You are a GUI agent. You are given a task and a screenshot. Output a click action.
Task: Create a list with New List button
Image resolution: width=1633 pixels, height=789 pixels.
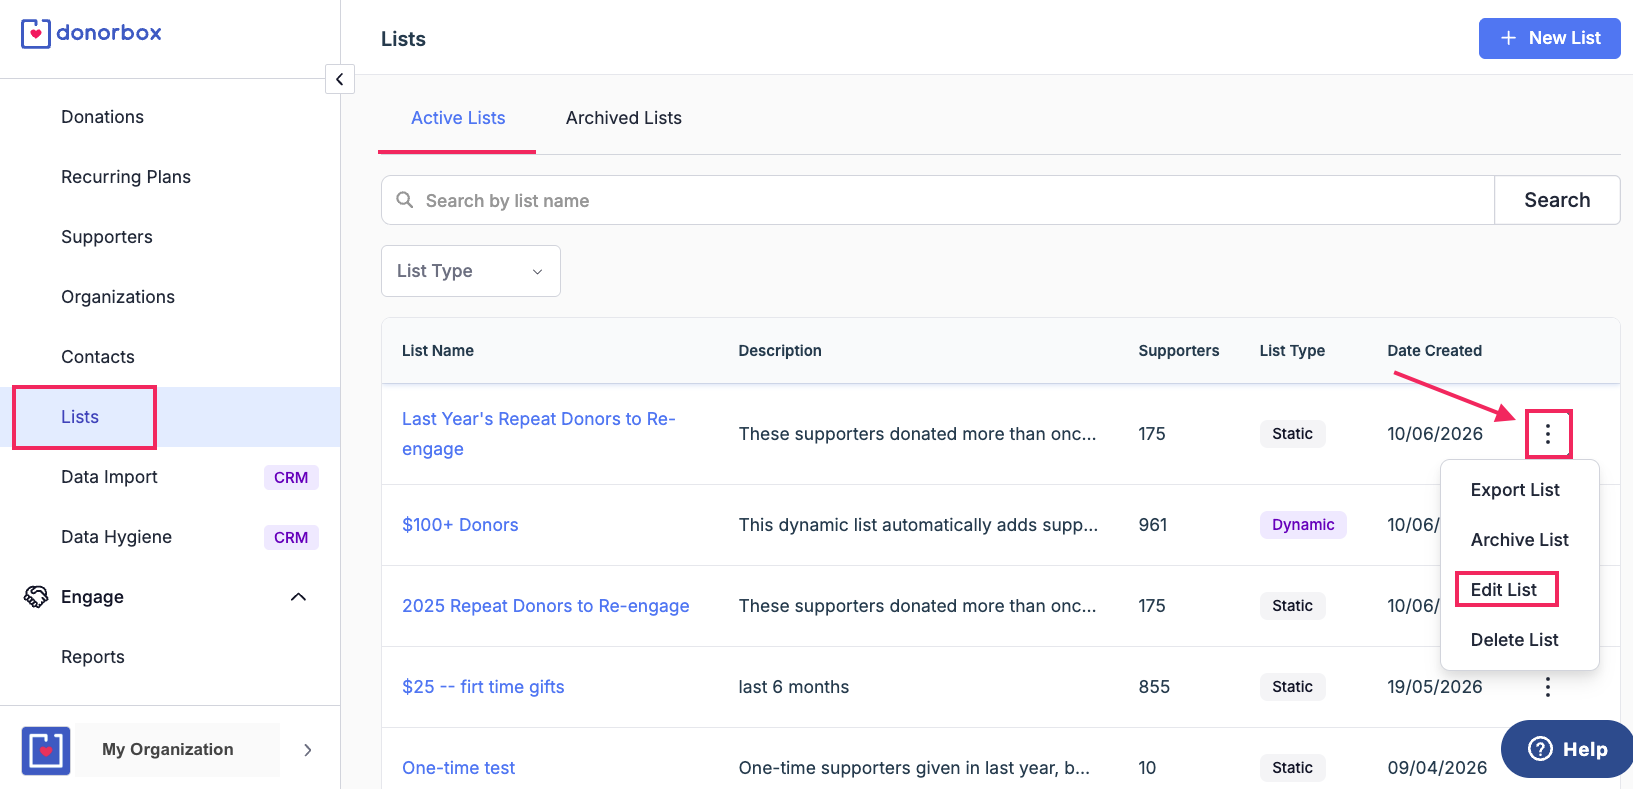click(x=1550, y=38)
